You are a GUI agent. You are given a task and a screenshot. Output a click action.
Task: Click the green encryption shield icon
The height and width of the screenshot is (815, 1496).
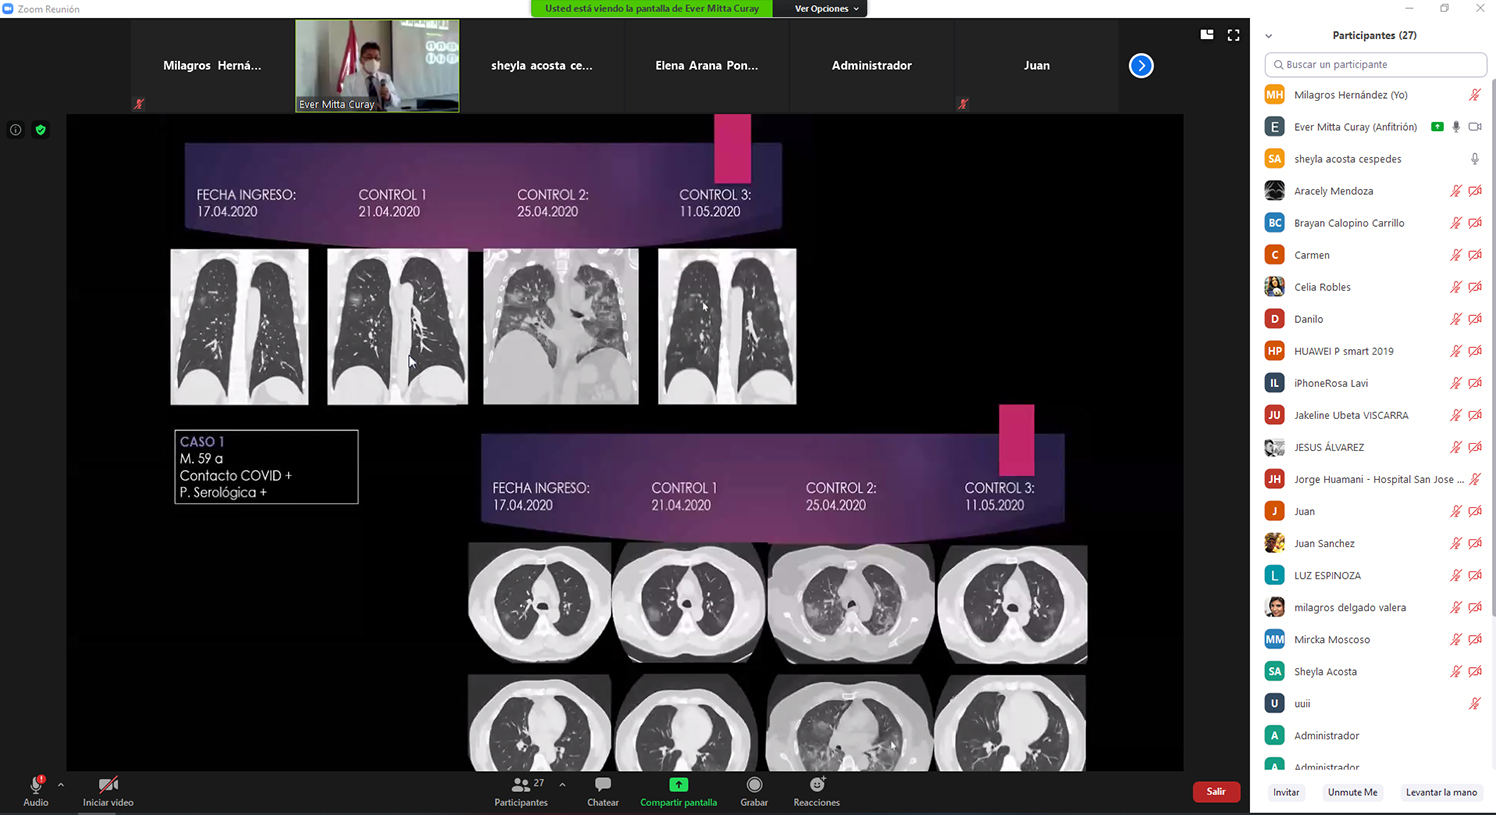[x=41, y=130]
